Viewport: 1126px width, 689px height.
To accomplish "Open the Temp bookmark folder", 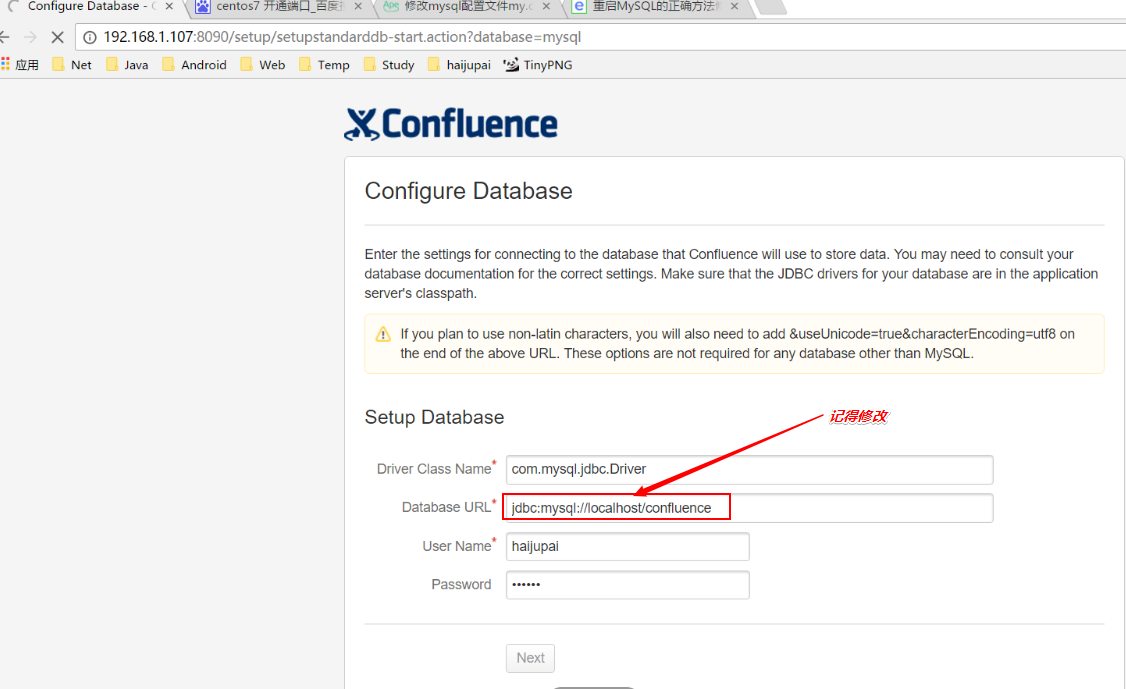I will [x=325, y=65].
